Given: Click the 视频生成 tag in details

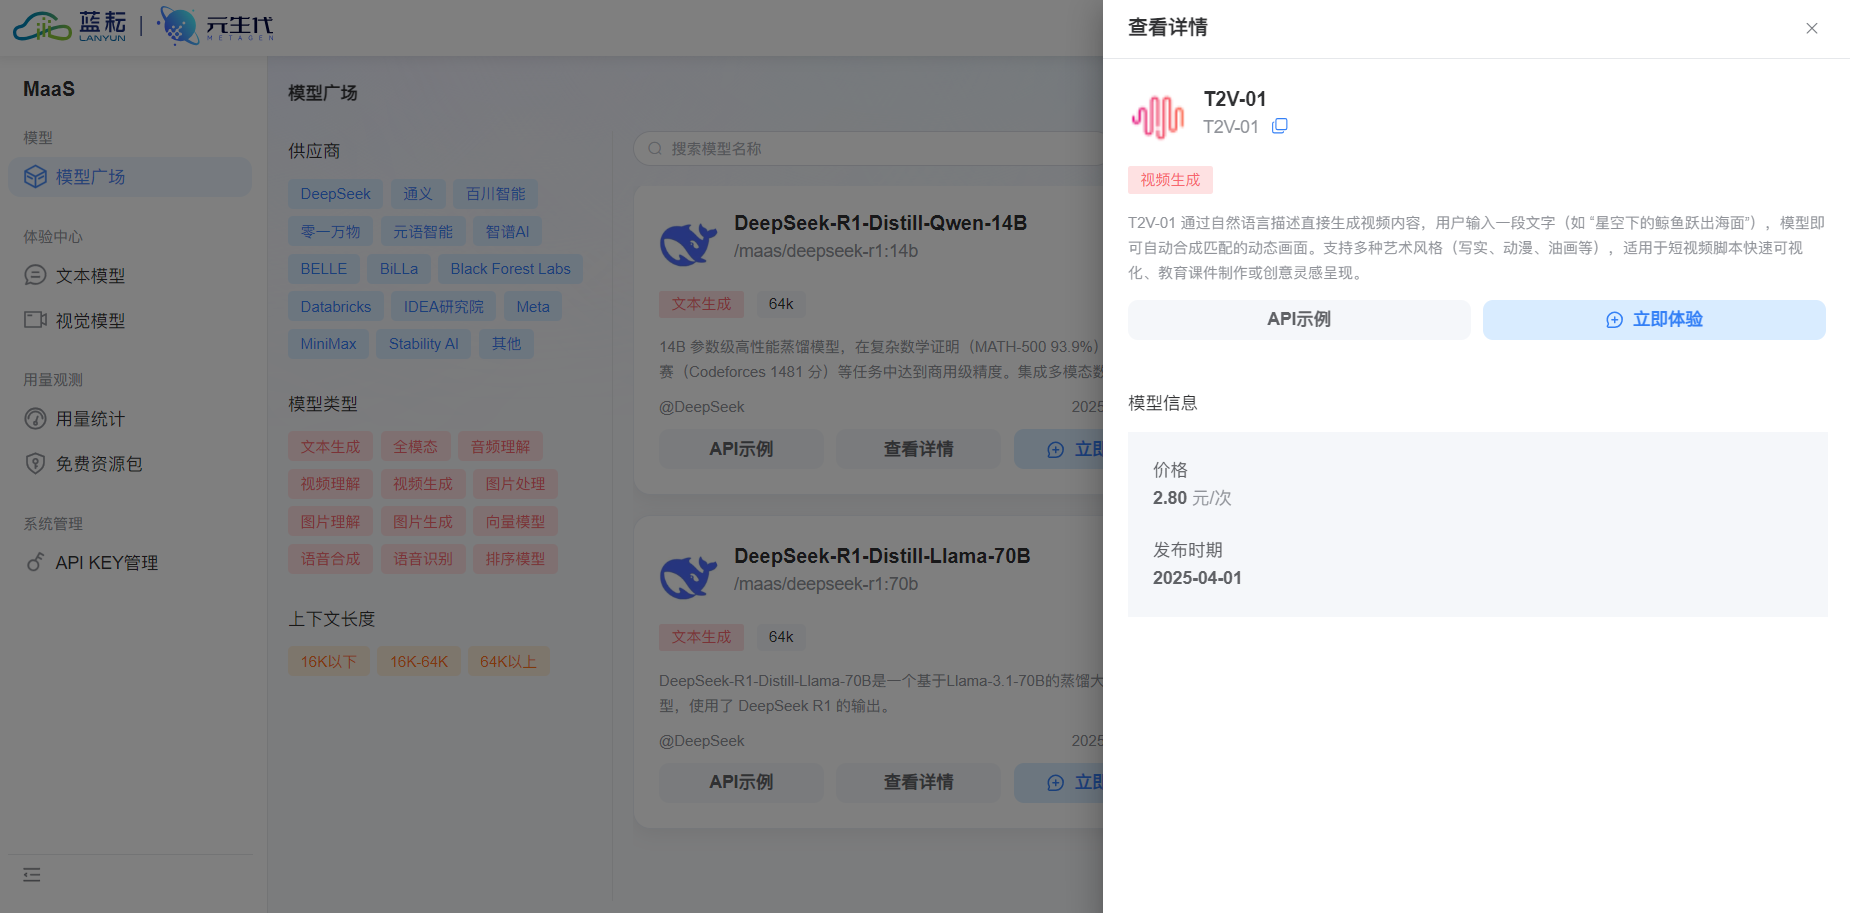Looking at the screenshot, I should [x=1170, y=180].
